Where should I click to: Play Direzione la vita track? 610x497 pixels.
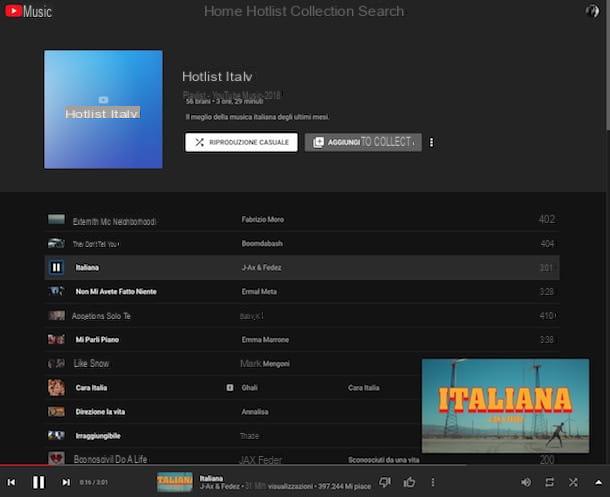[100, 412]
